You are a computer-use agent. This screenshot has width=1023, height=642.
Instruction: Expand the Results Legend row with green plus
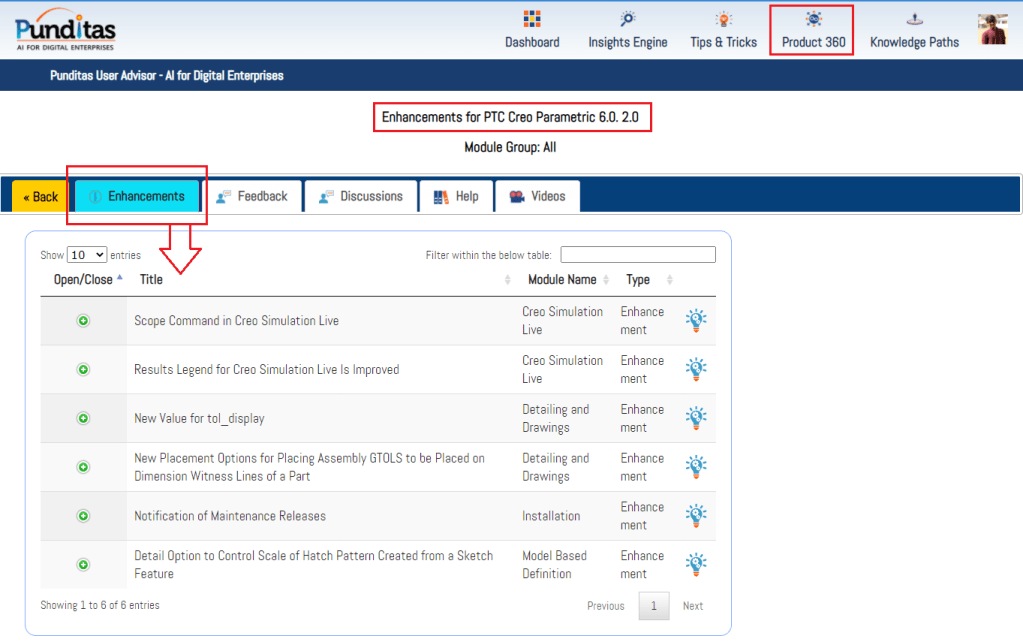(83, 370)
